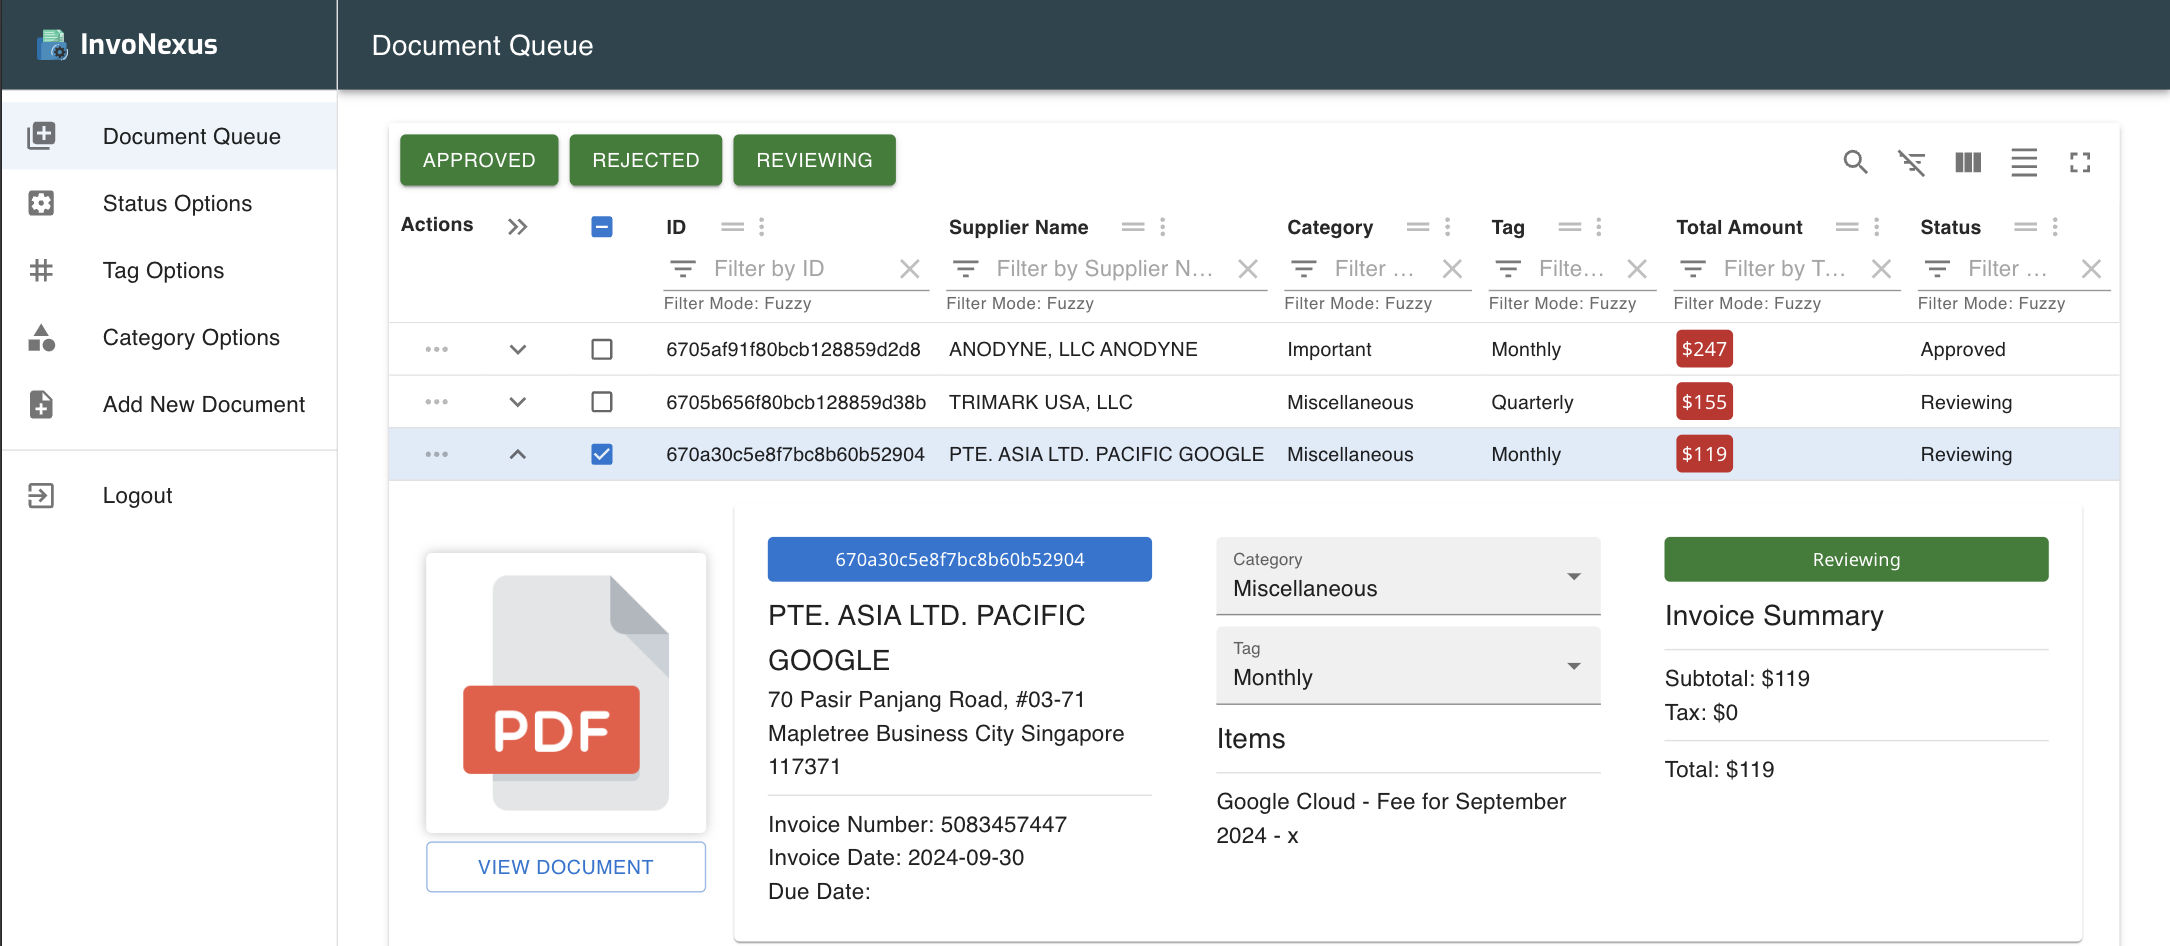The height and width of the screenshot is (946, 2170).
Task: Open show/hide columns icon
Action: [1968, 162]
